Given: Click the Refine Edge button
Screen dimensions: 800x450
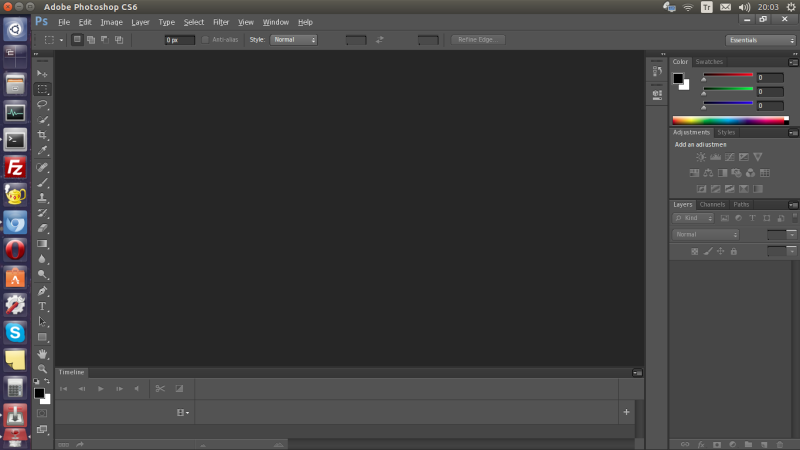Looking at the screenshot, I should [478, 40].
